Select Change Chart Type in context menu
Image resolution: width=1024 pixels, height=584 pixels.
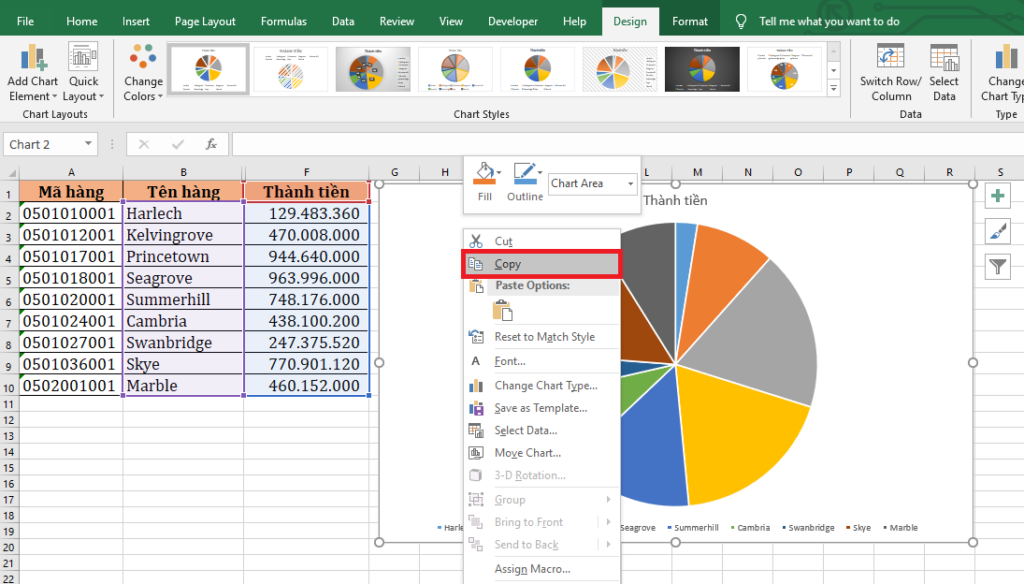(545, 385)
